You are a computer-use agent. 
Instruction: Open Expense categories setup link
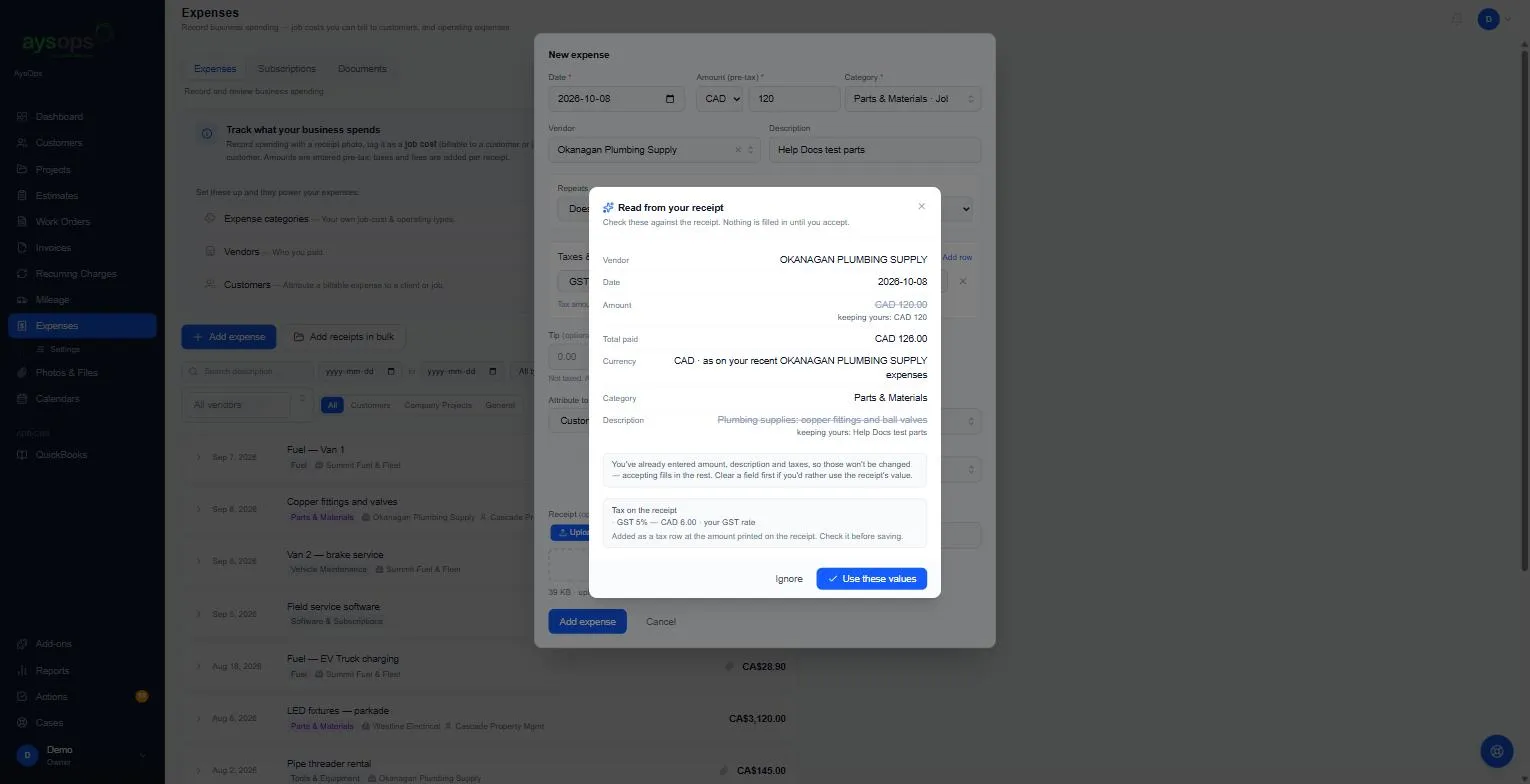[266, 219]
